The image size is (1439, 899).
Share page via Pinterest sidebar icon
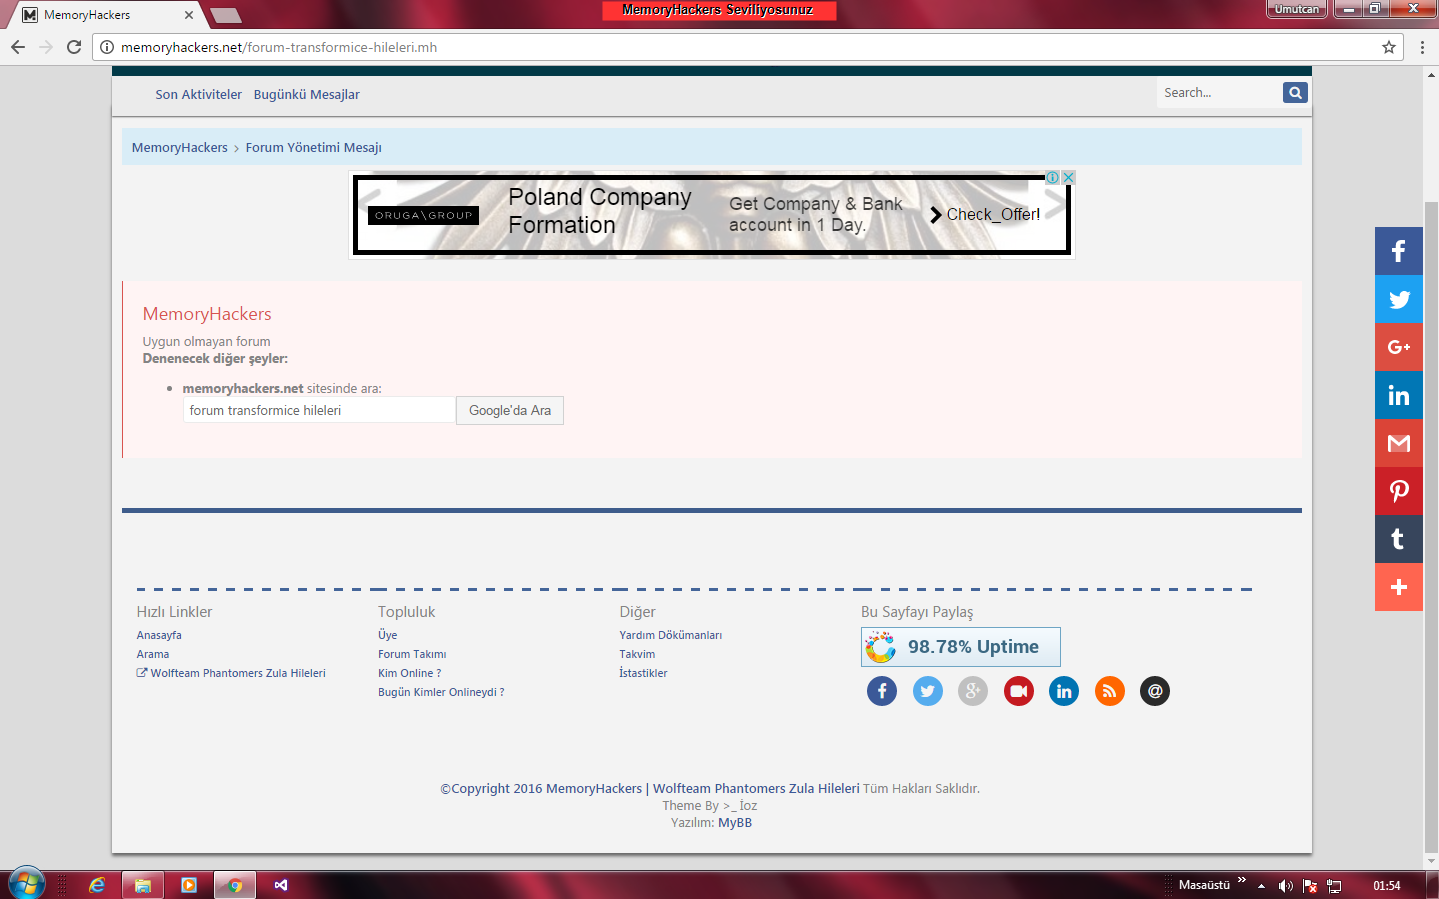pyautogui.click(x=1399, y=491)
